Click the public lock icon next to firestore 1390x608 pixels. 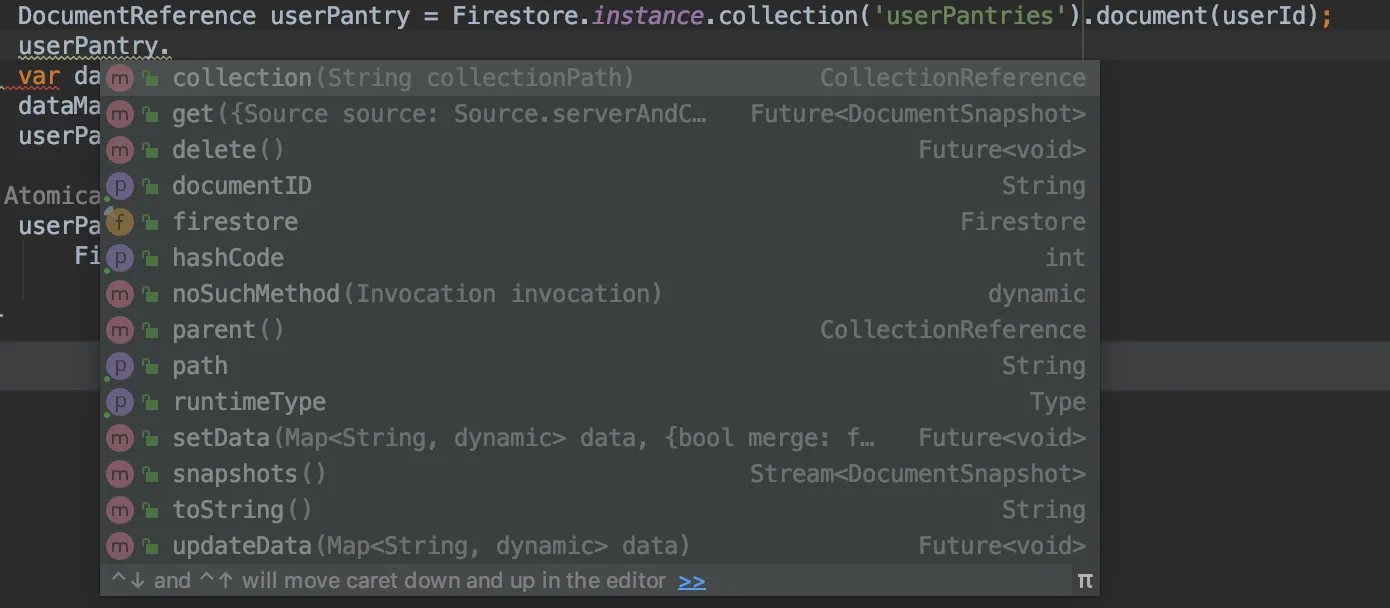[x=150, y=222]
